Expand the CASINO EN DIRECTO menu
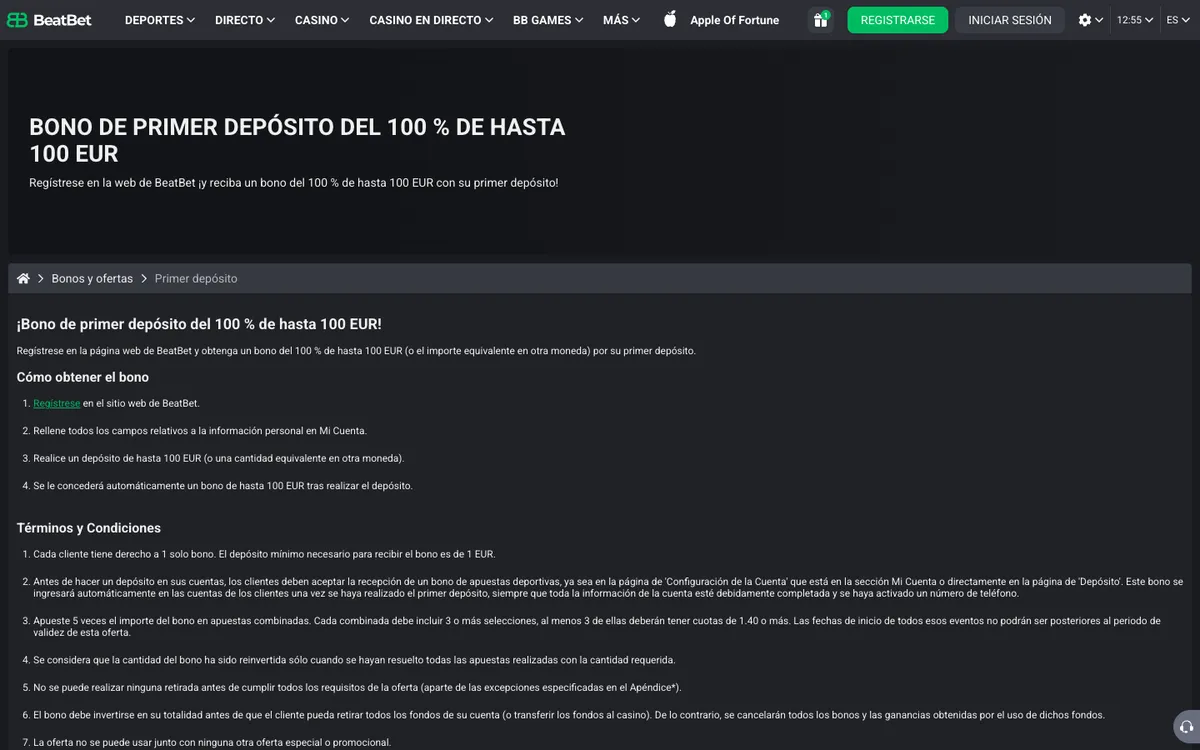 (431, 20)
